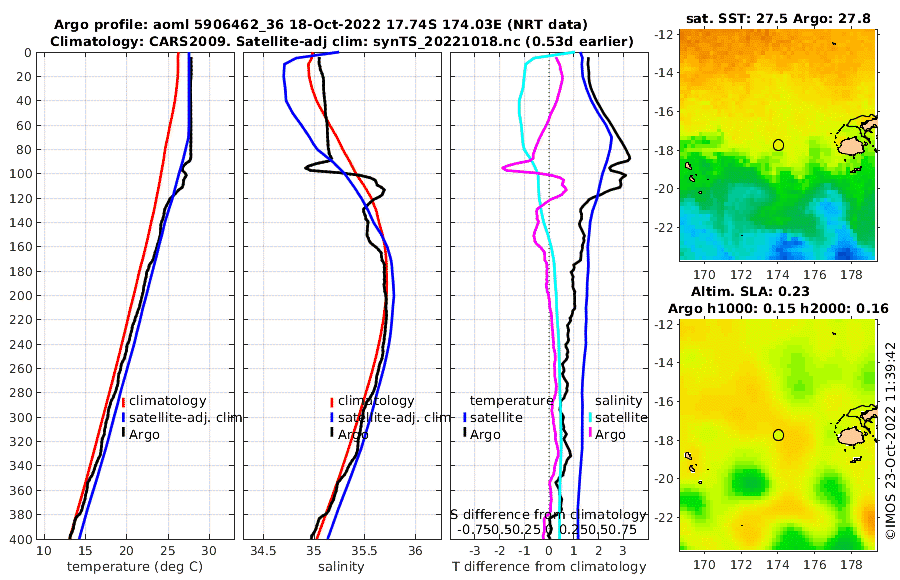Click the red climatology legend marker in temperature panel
900x580 pixels.
(x=123, y=401)
